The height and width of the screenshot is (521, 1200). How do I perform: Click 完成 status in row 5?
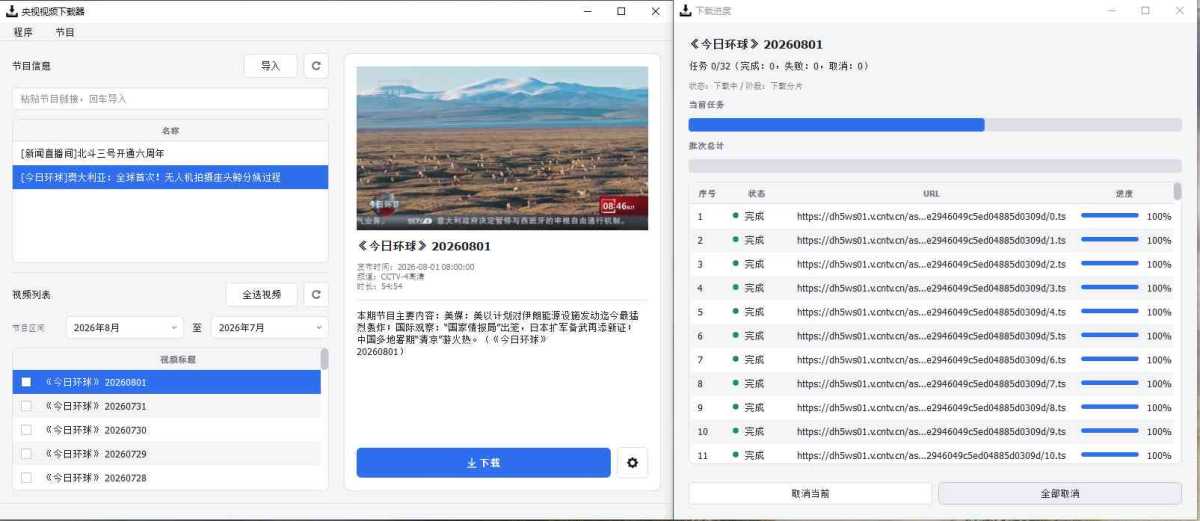(x=754, y=312)
